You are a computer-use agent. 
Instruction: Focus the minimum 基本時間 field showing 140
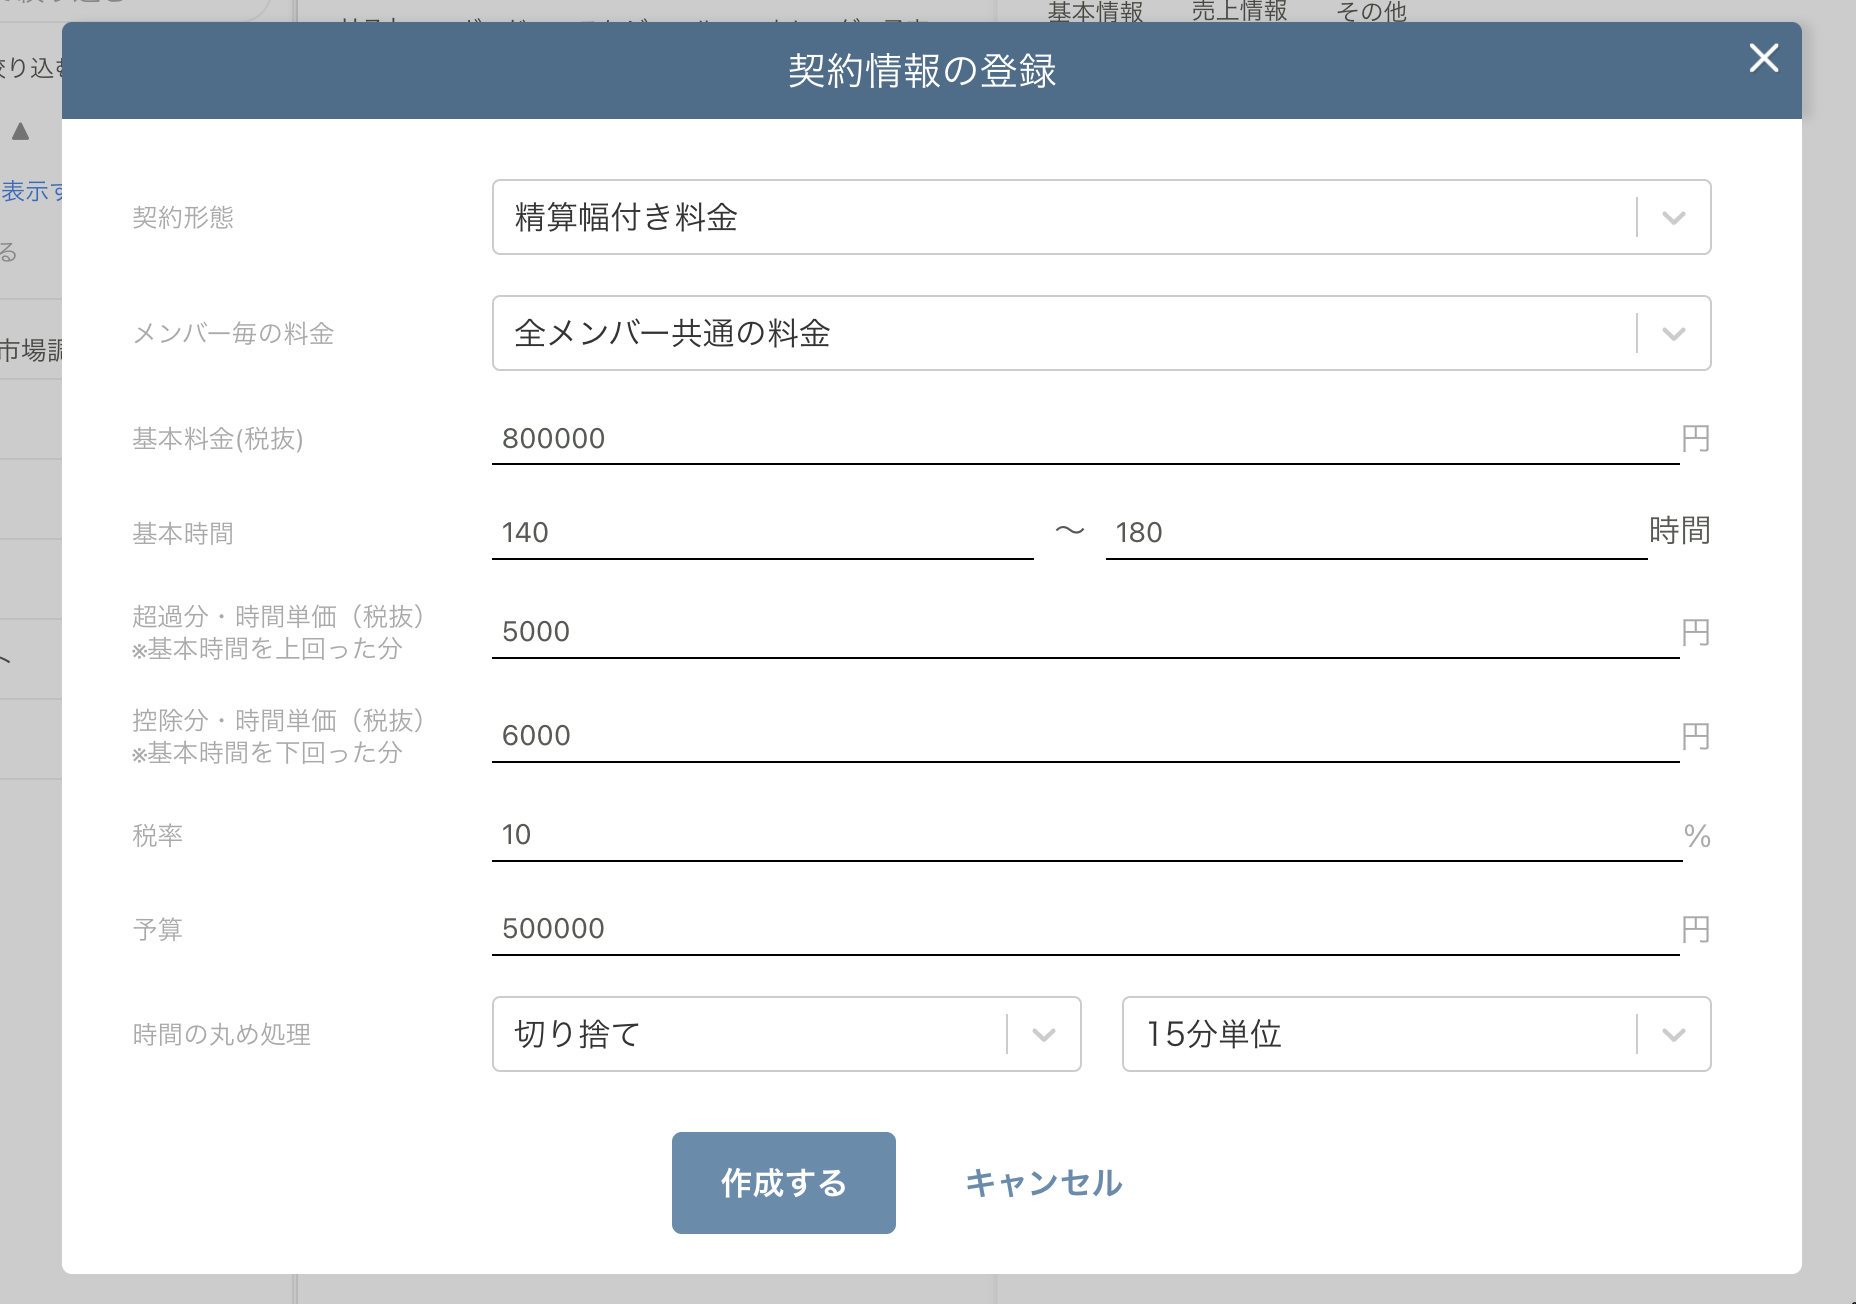(762, 533)
